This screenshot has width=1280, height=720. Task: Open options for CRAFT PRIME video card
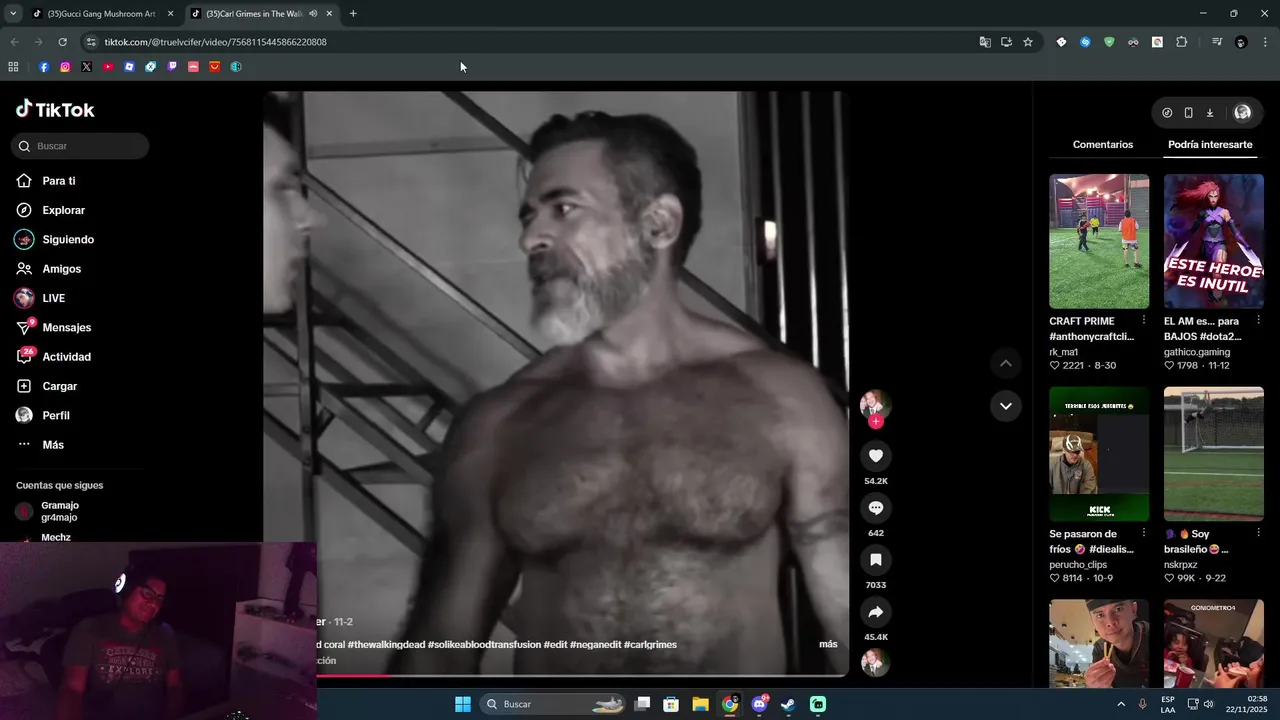[1144, 320]
